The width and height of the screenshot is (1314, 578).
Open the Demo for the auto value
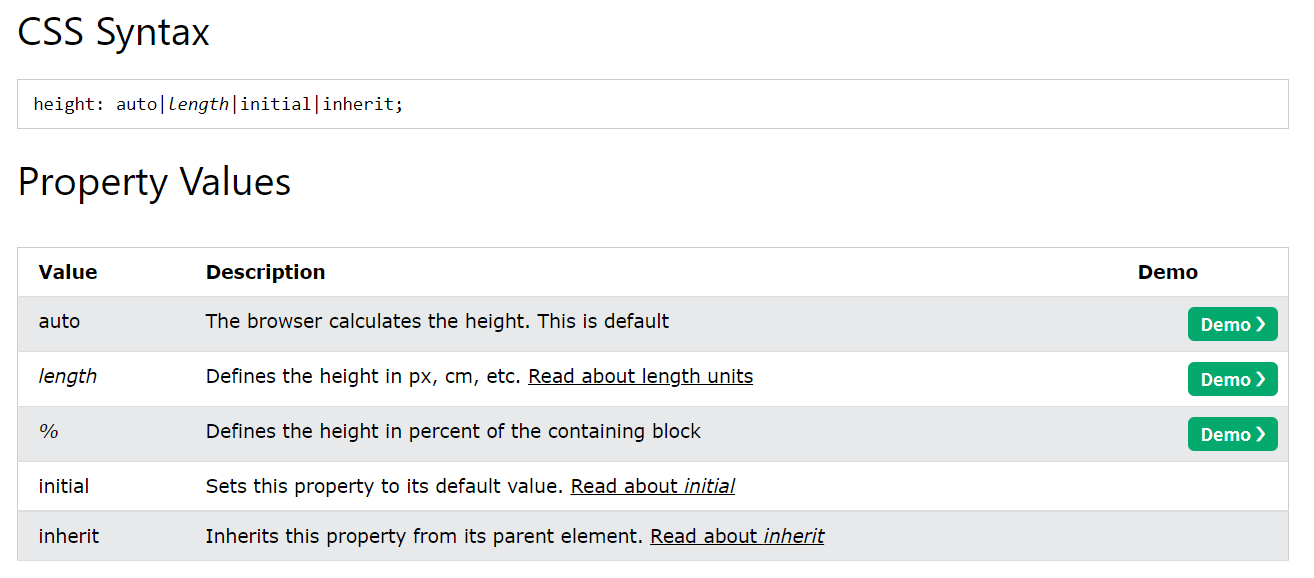(1232, 324)
